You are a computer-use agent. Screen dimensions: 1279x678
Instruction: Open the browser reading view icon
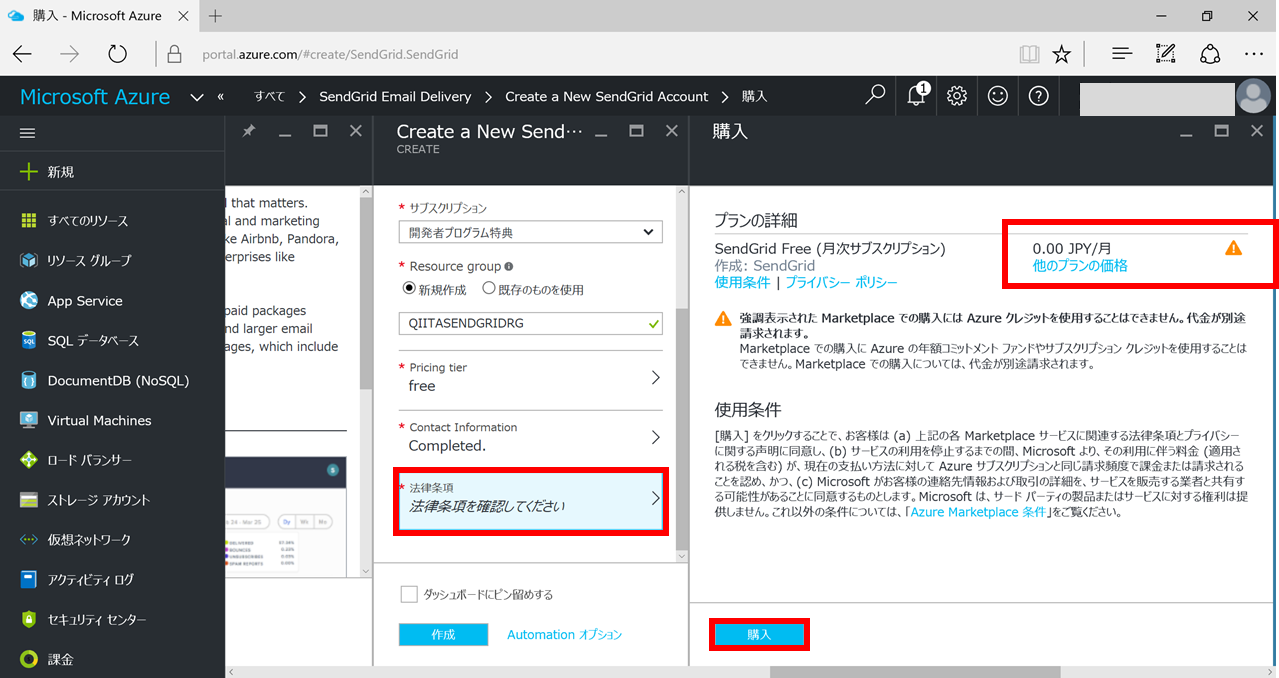point(1029,54)
